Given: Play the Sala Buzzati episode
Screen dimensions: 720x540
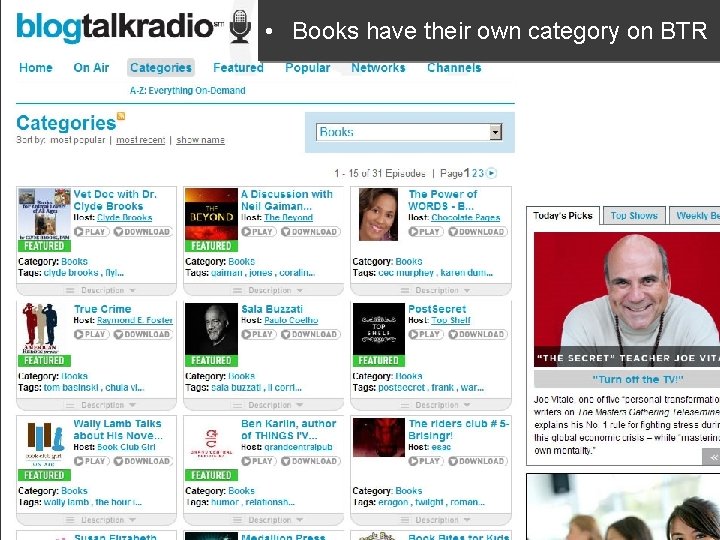Looking at the screenshot, I should [259, 334].
